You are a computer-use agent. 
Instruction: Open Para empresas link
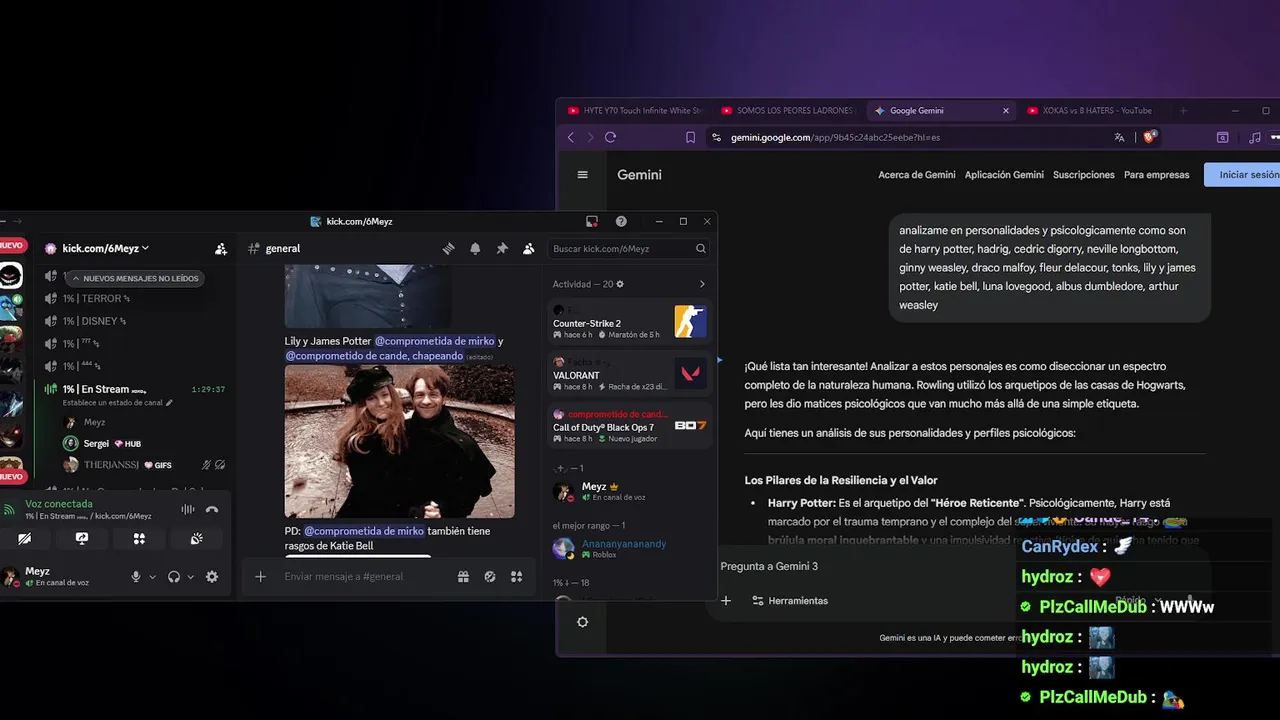(1156, 174)
